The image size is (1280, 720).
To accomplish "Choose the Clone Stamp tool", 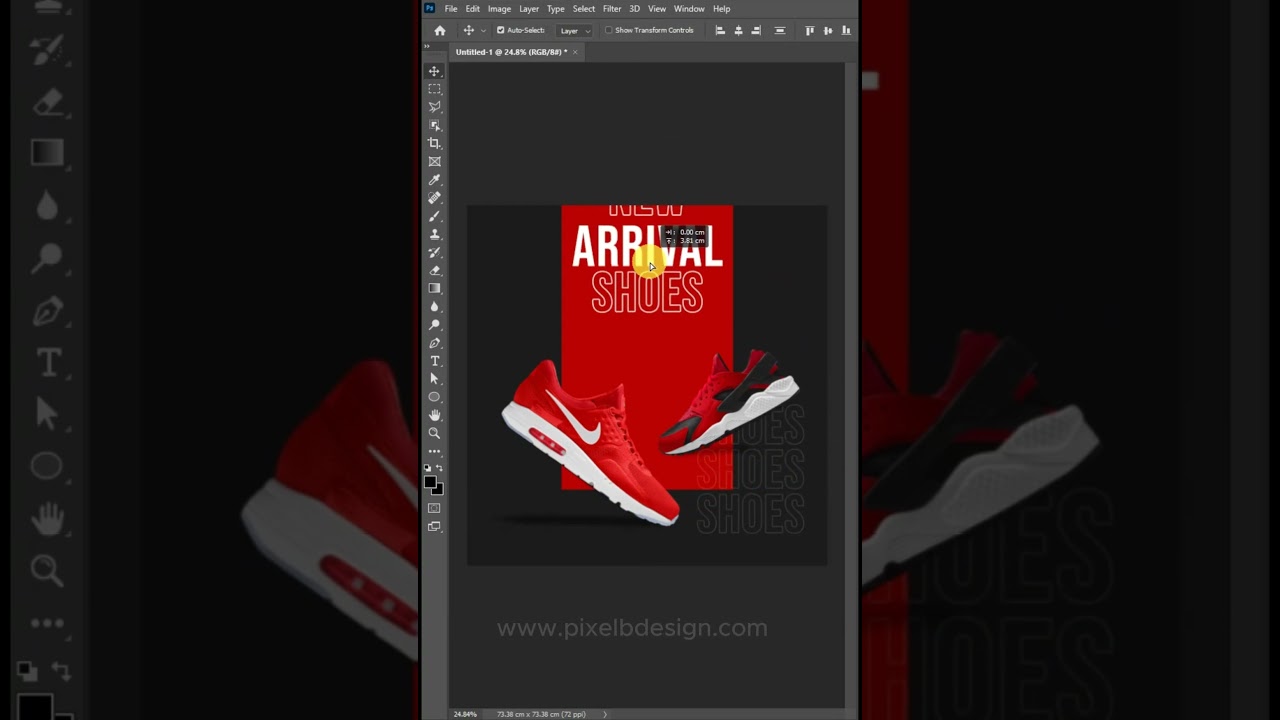I will [x=434, y=234].
